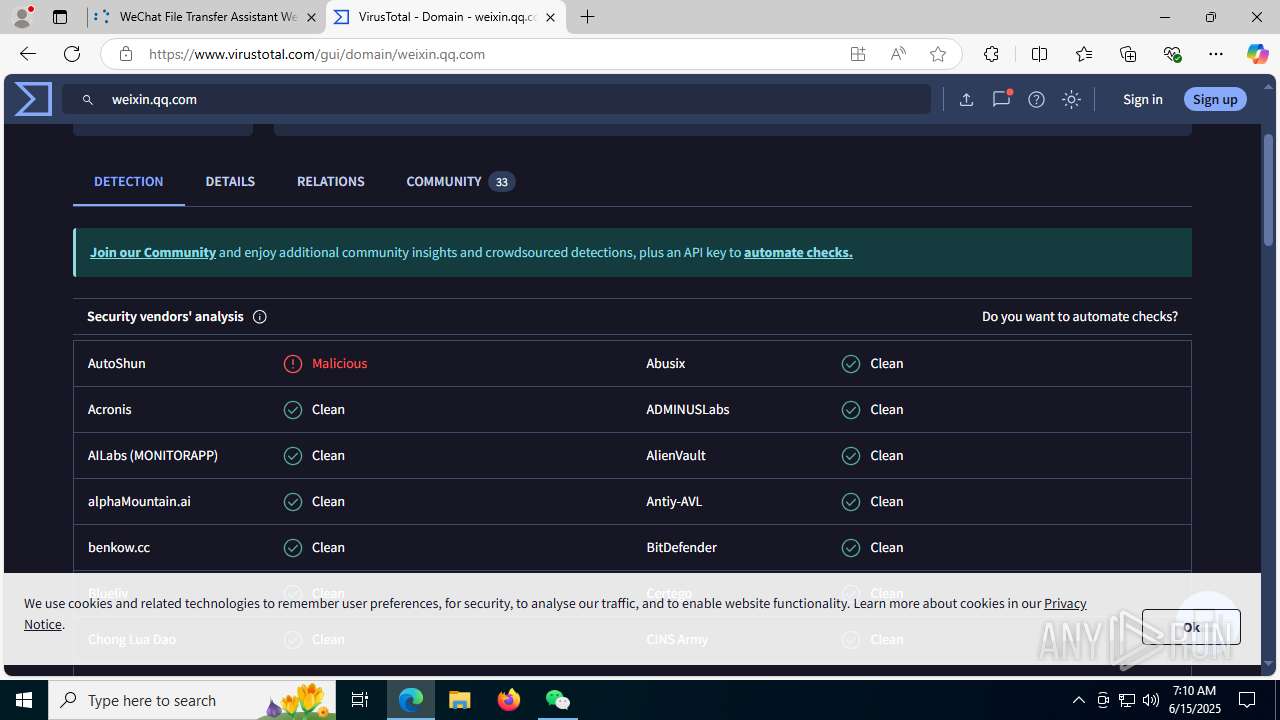Click Do you want to automate checks?
Screen dimensions: 1280x720
point(1080,316)
